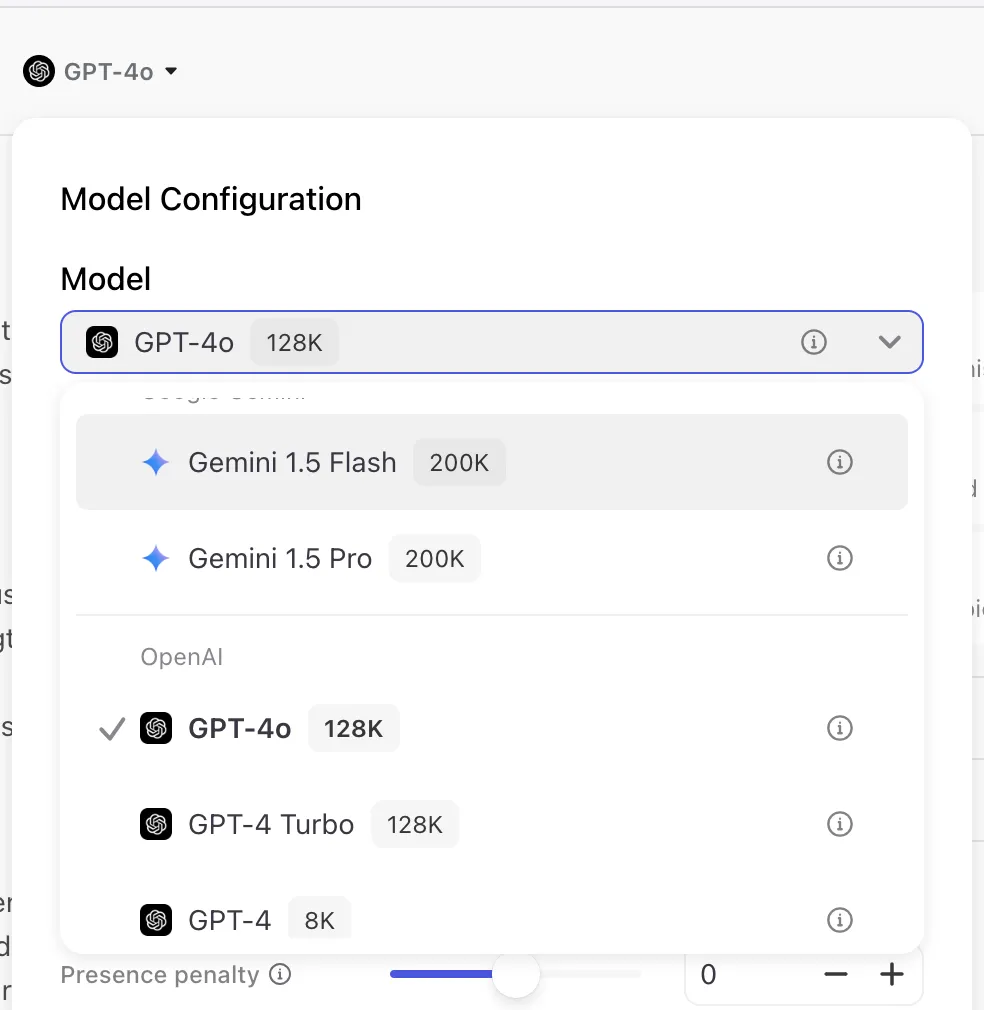The image size is (984, 1010).
Task: Click info icon for Gemini 1.5 Flash
Action: click(840, 462)
